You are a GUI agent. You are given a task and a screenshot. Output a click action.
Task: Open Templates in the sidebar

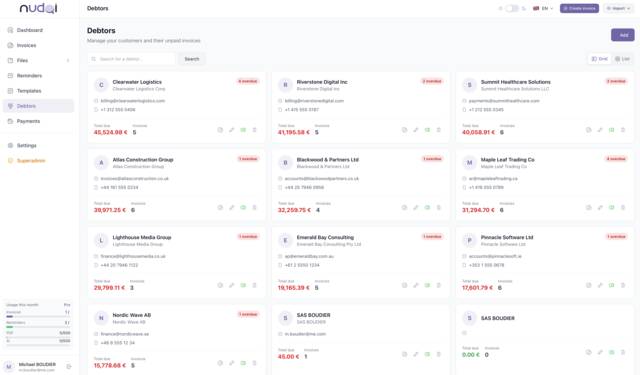pos(38,91)
